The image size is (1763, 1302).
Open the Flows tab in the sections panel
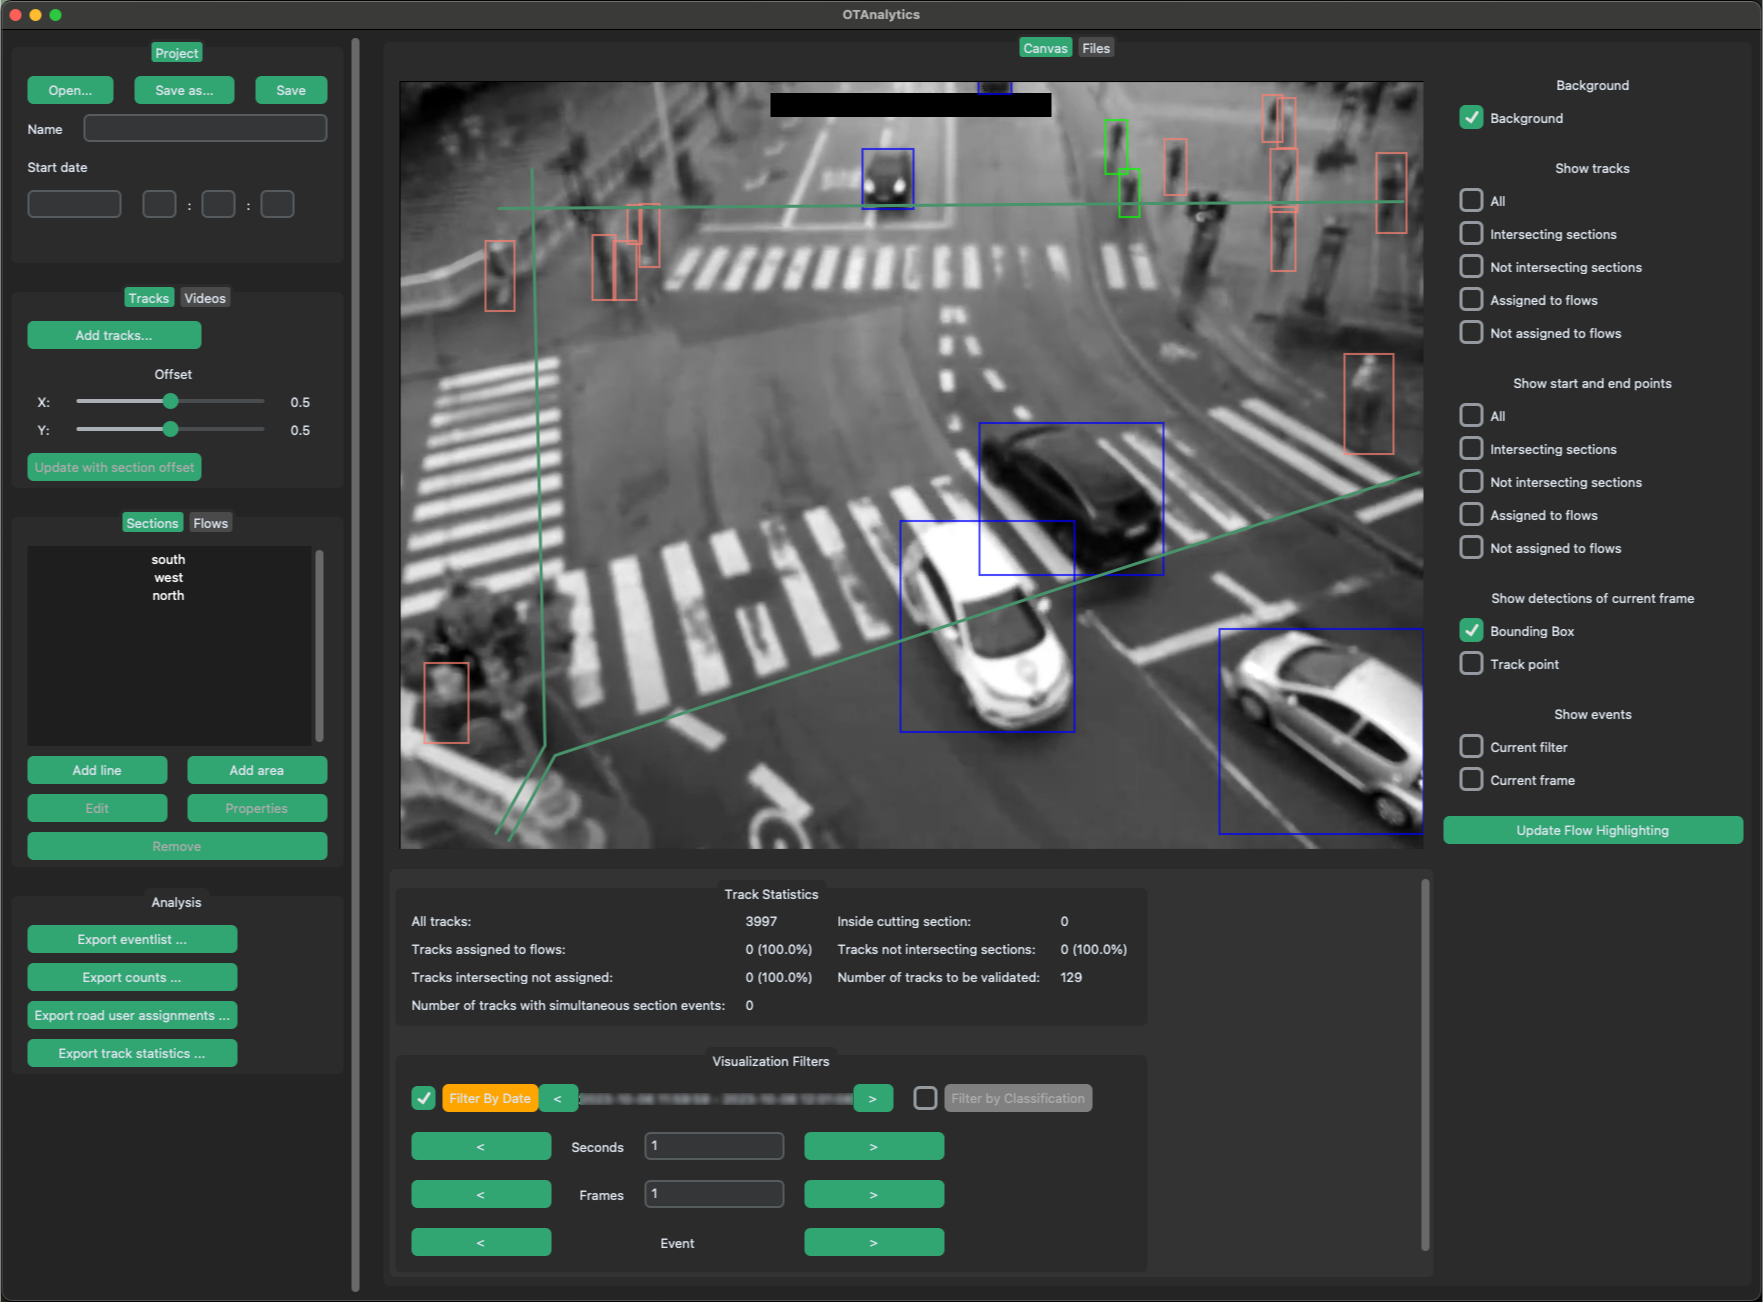[x=210, y=522]
